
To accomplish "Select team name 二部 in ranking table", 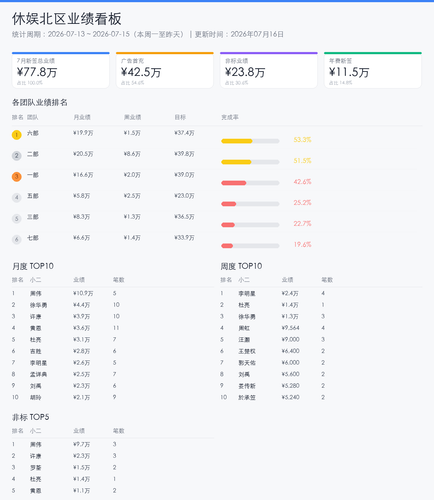I will tap(33, 154).
